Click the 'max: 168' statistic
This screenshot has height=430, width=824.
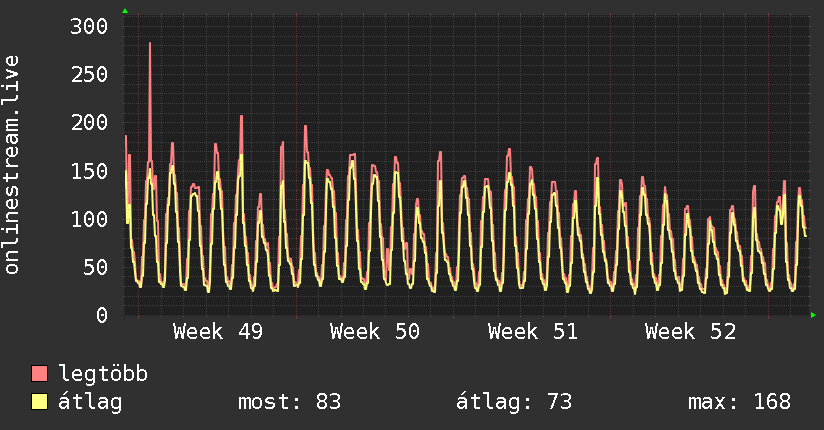point(739,402)
